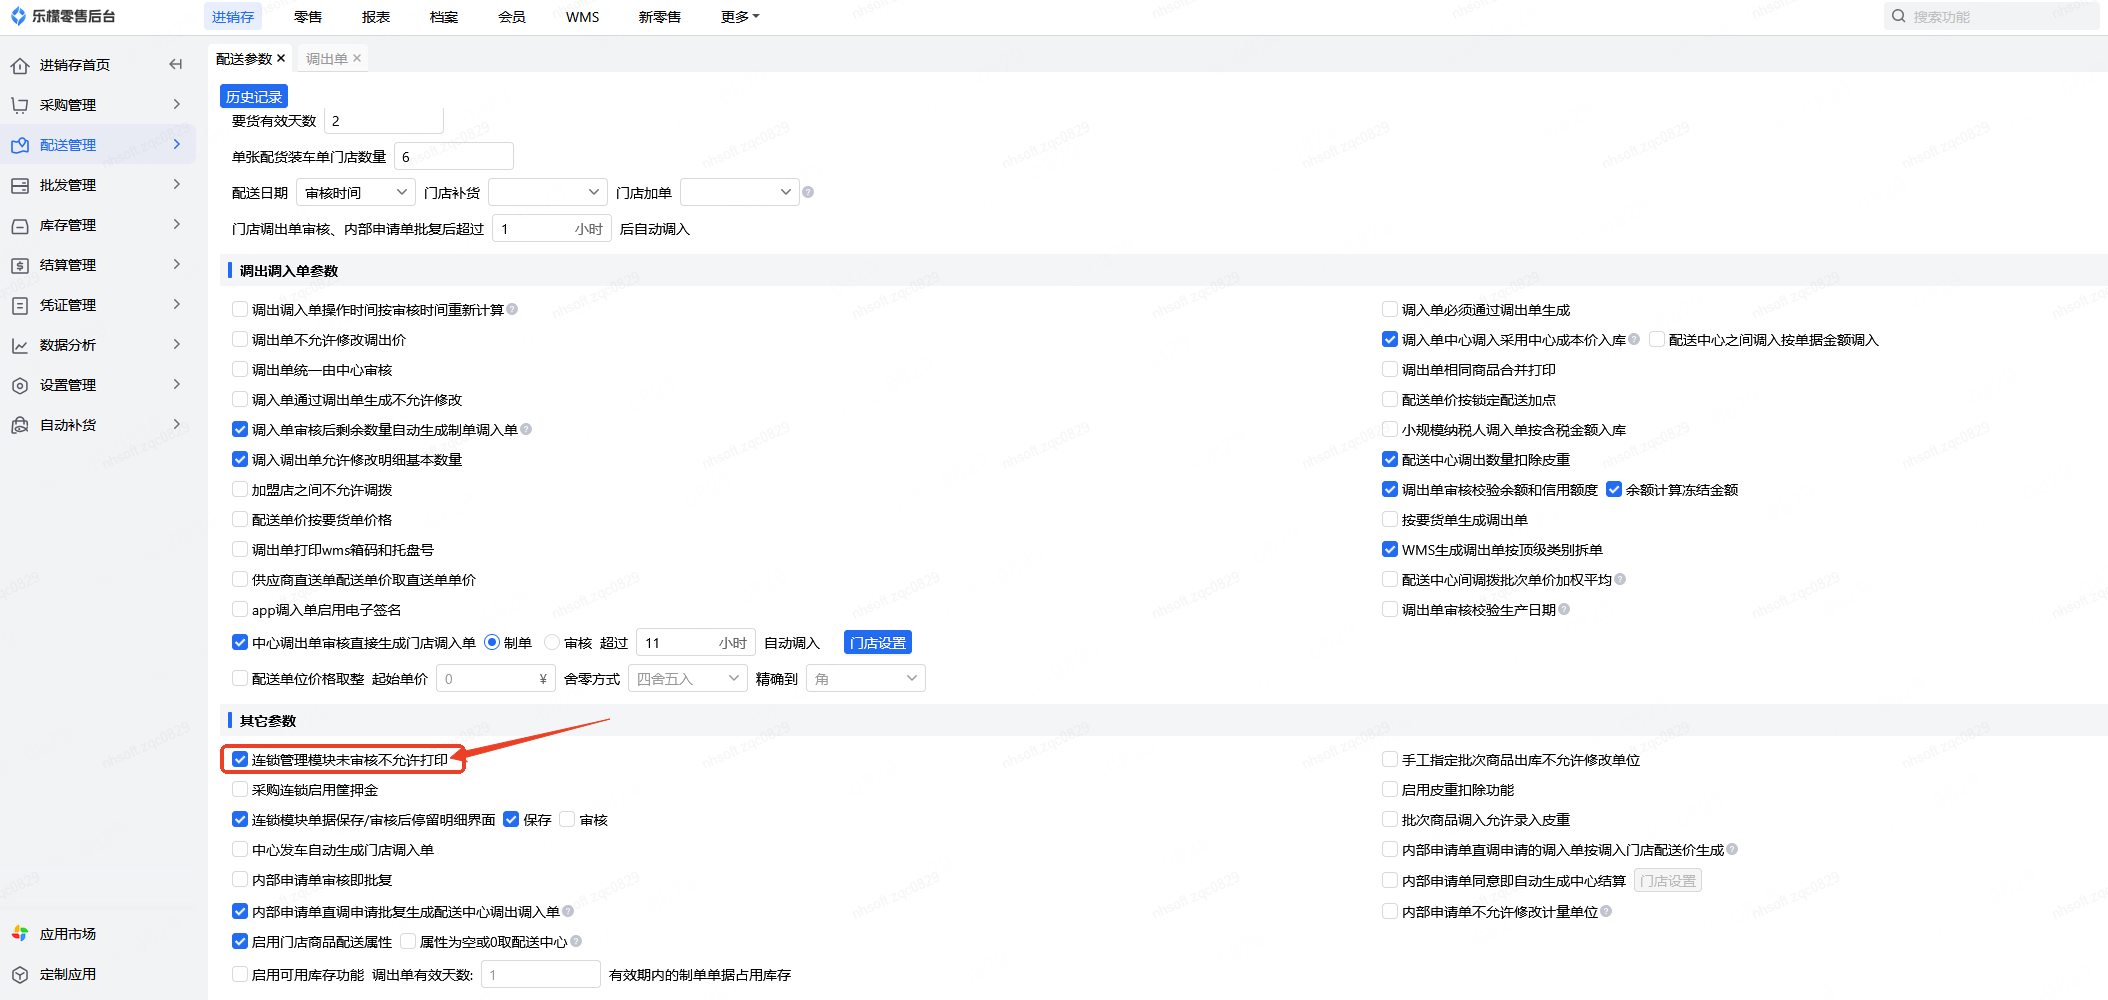Click the 库存管理 sidebar icon
Image resolution: width=2108 pixels, height=1000 pixels.
coord(20,225)
